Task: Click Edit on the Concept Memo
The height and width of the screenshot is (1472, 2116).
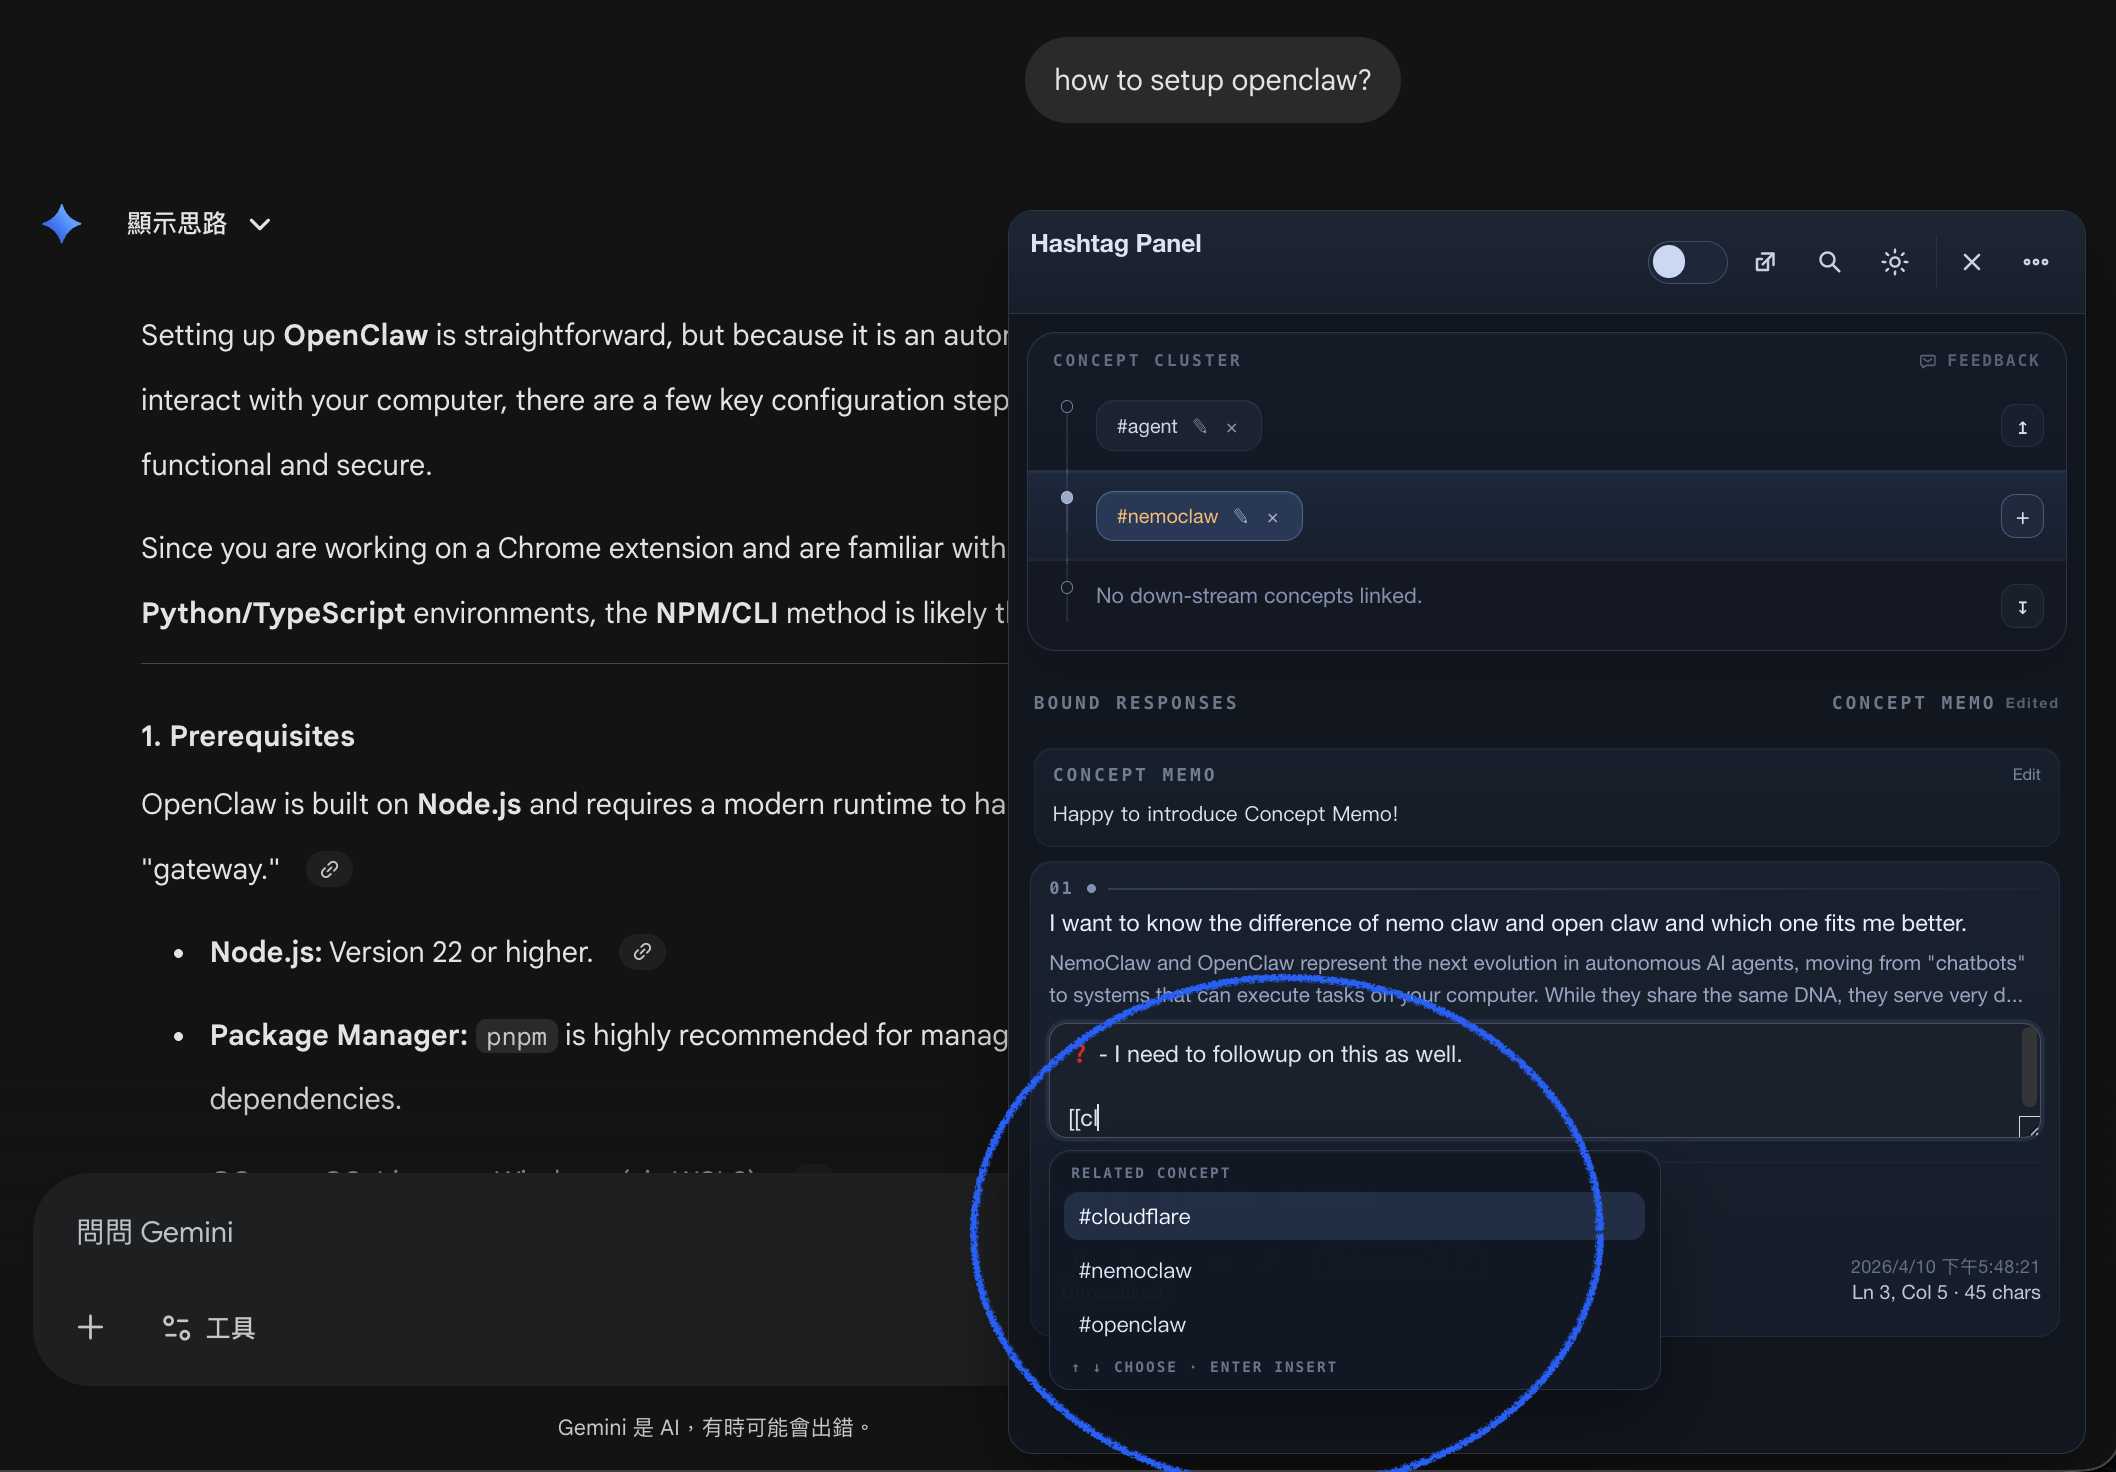Action: click(2026, 774)
